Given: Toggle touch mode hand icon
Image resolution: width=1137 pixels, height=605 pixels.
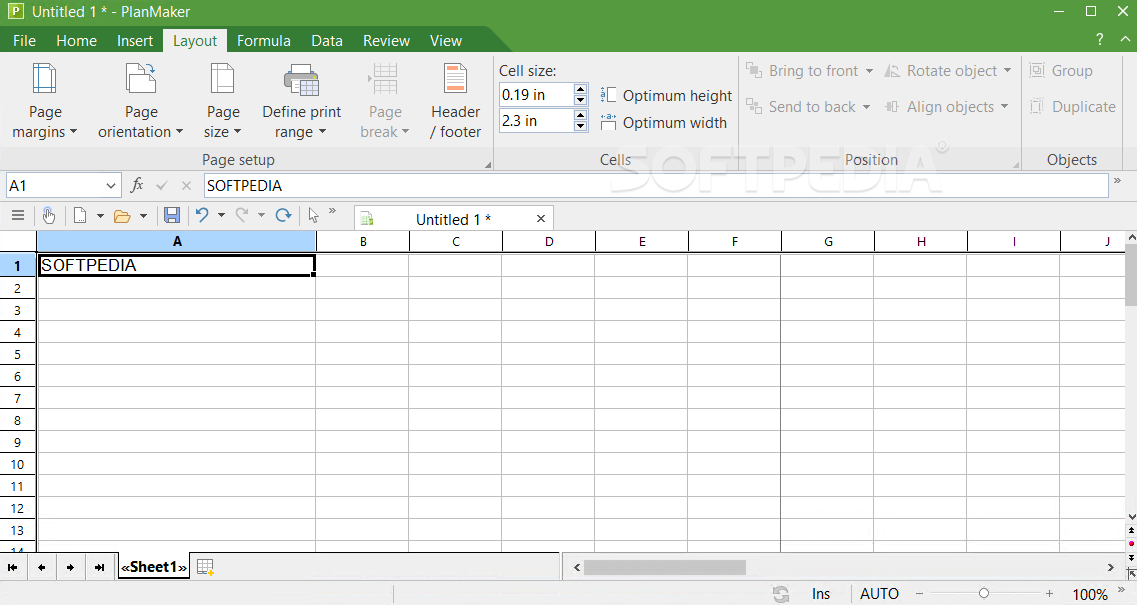Looking at the screenshot, I should (x=49, y=215).
